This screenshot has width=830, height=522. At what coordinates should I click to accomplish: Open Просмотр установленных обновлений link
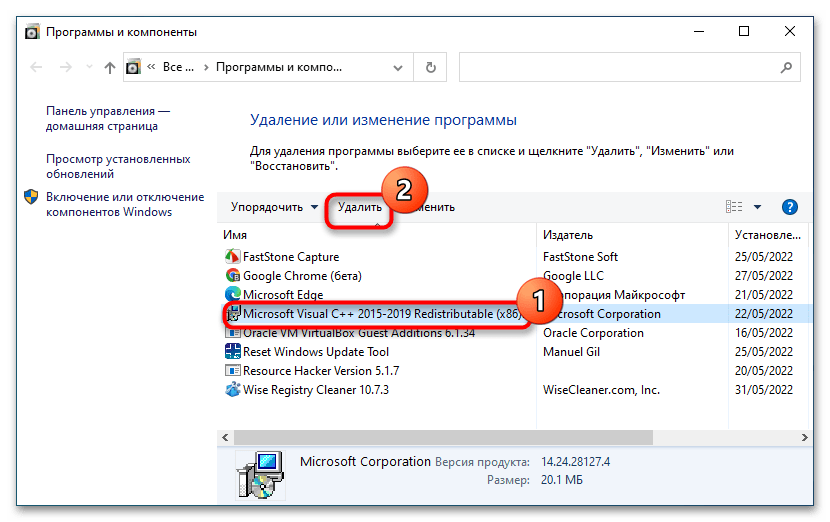pyautogui.click(x=117, y=165)
